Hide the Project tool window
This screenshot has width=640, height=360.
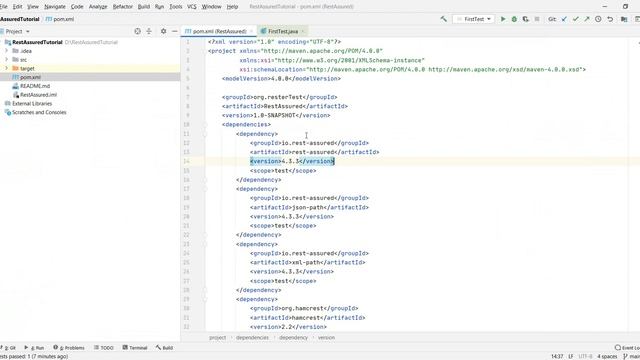click(x=175, y=31)
